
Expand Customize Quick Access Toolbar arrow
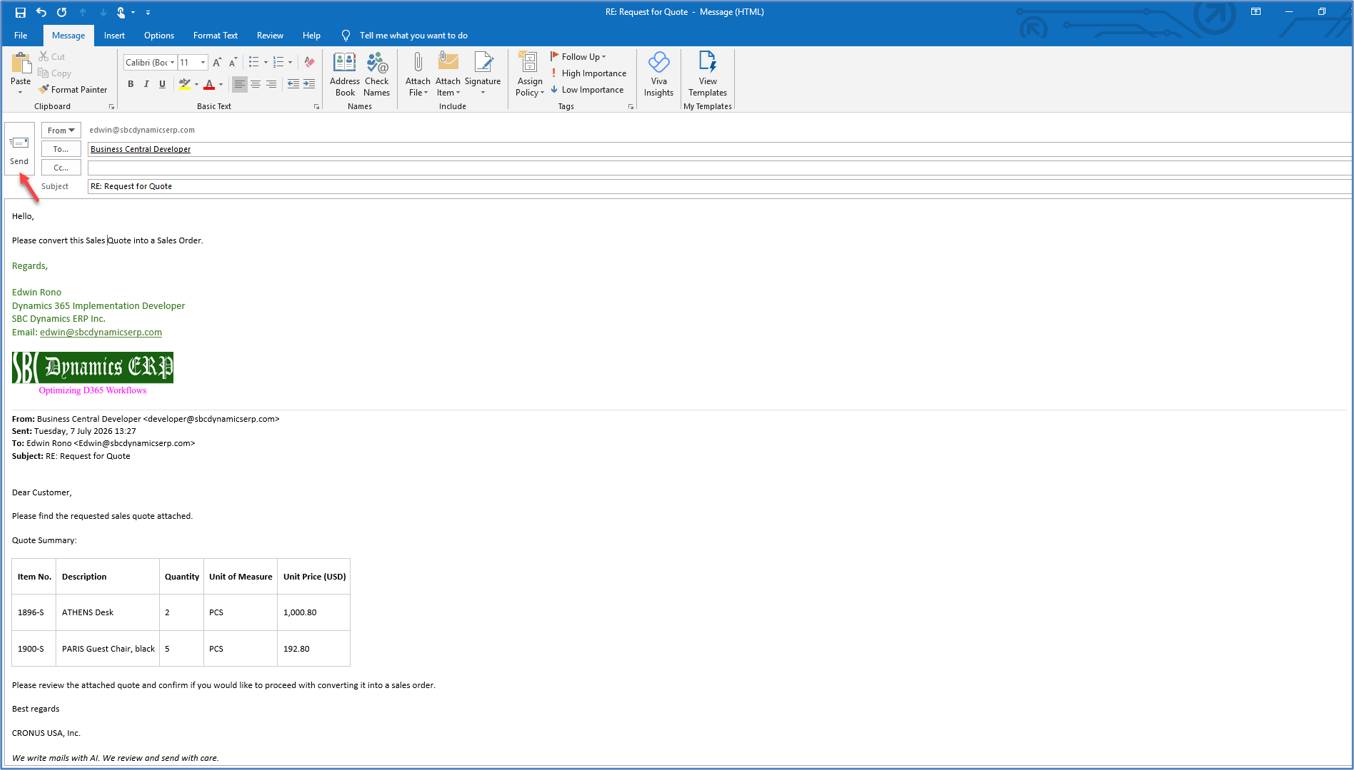click(148, 12)
